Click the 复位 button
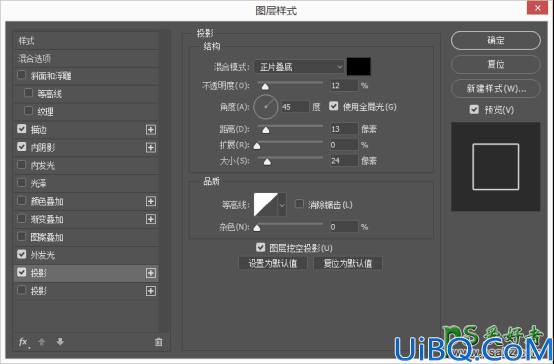This screenshot has height=364, width=554. coord(496,64)
